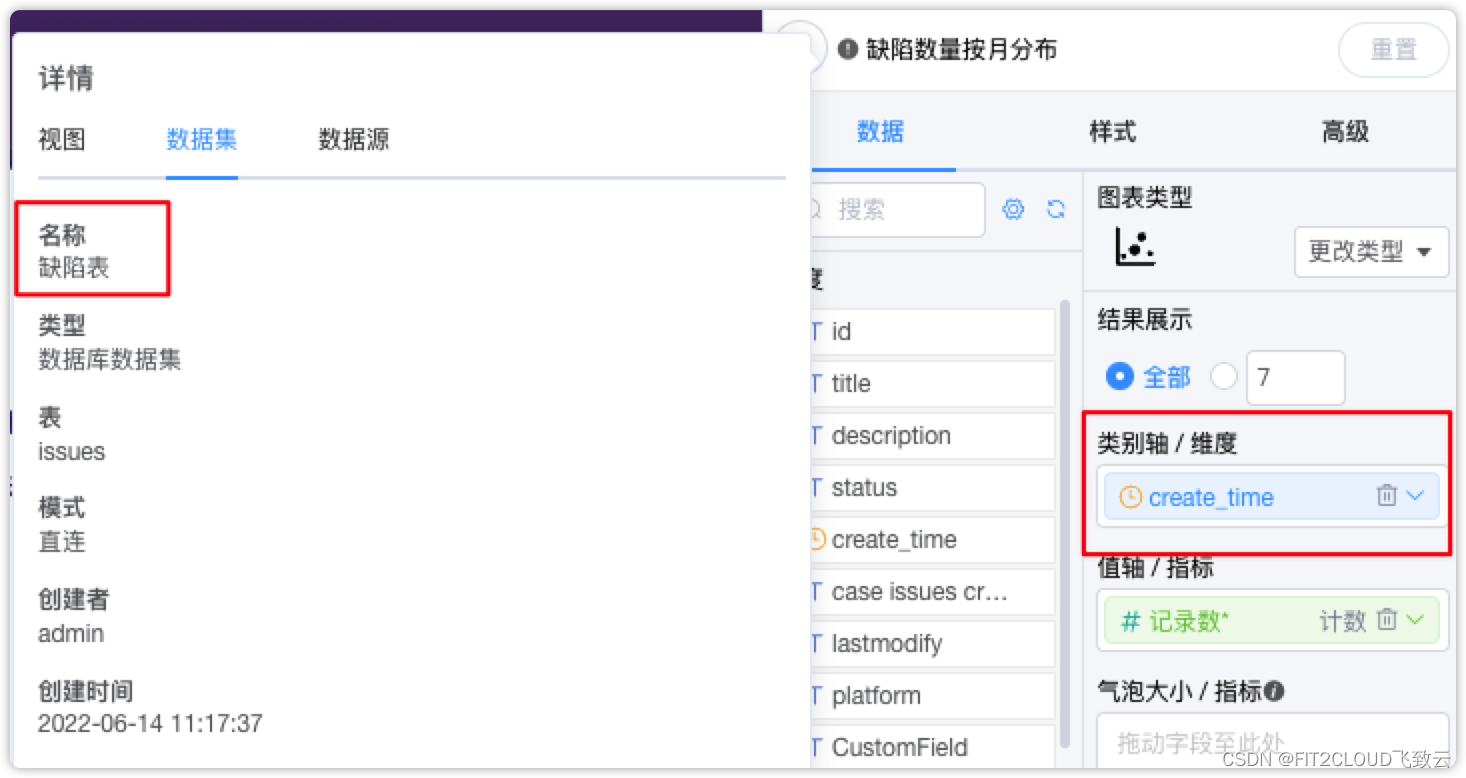Click the type value 数据库数据集
This screenshot has height=778, width=1466.
tap(110, 360)
